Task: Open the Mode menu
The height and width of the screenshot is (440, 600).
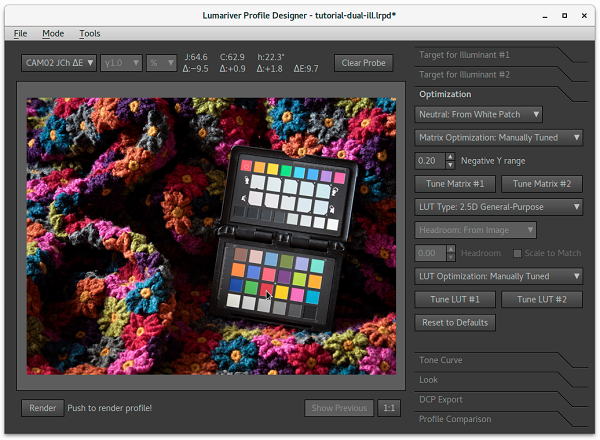Action: click(x=52, y=33)
